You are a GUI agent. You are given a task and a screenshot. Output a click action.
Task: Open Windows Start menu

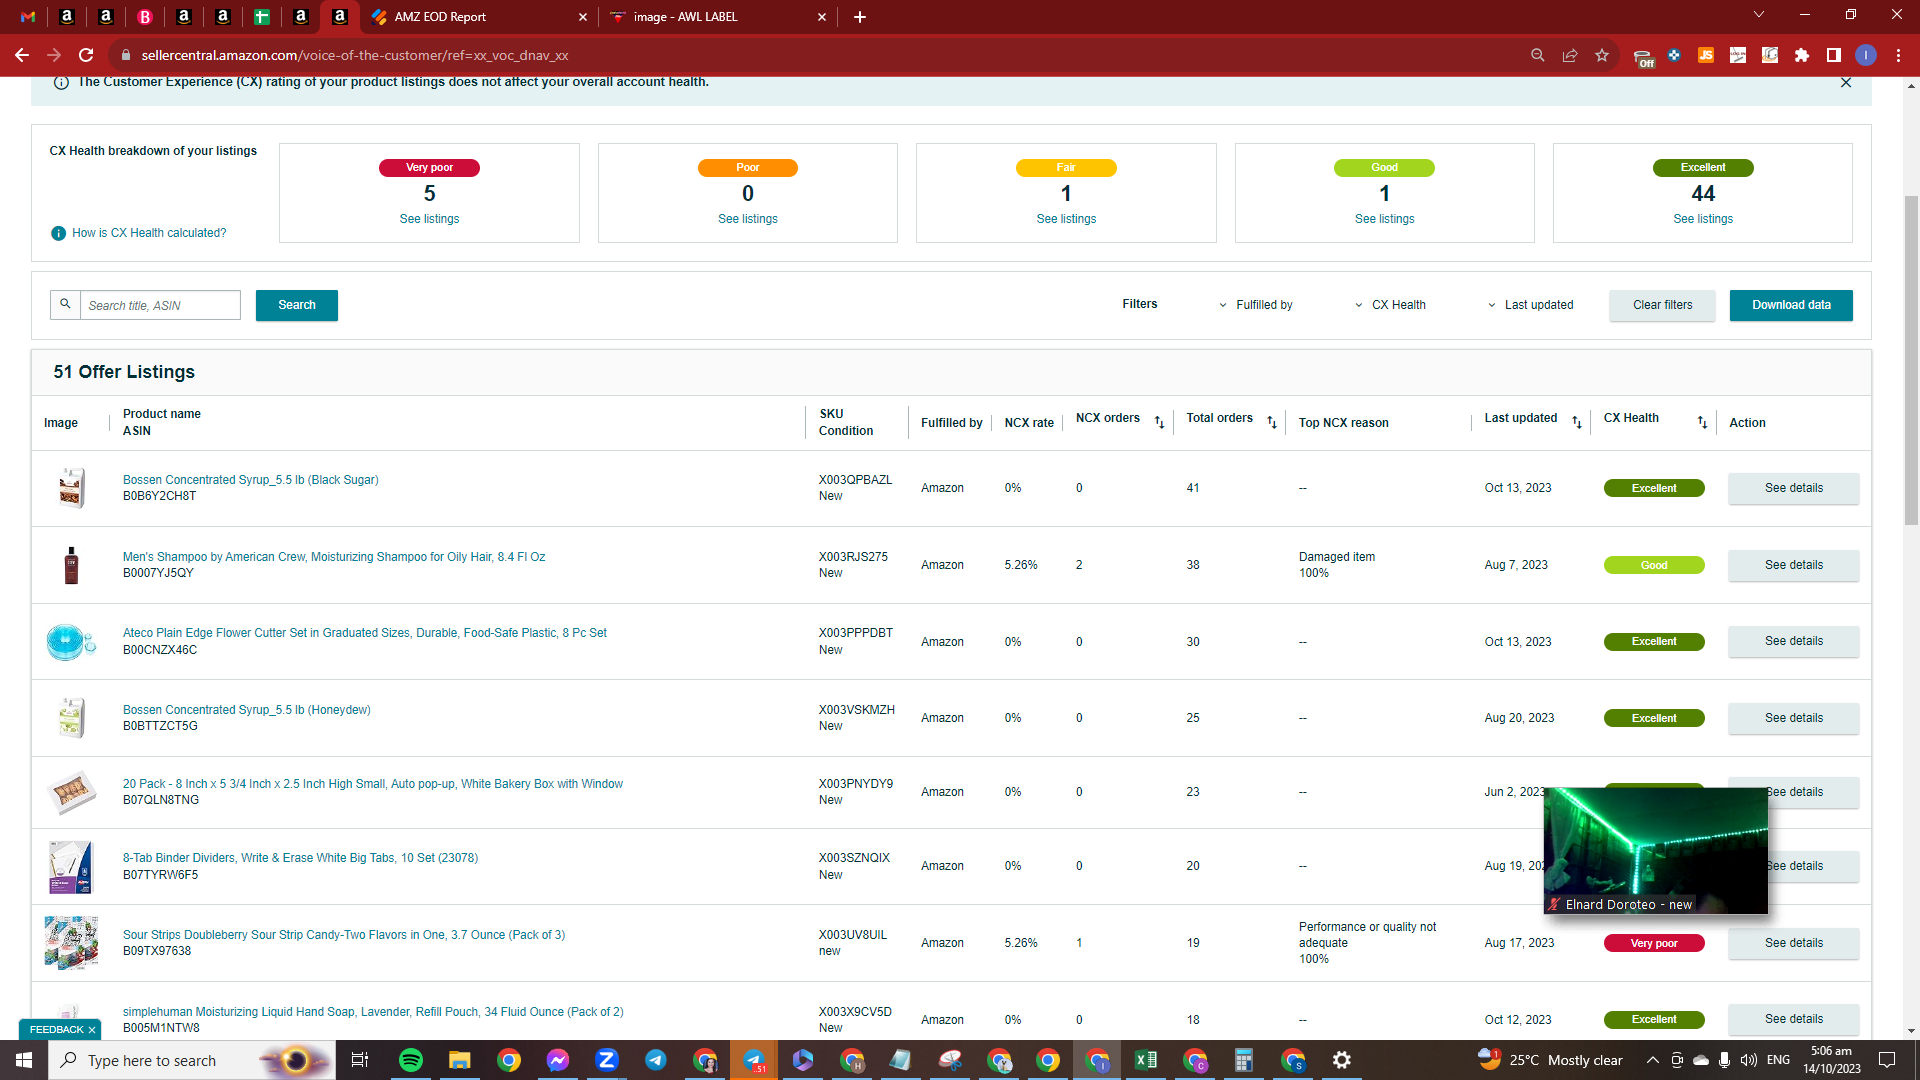(24, 1060)
